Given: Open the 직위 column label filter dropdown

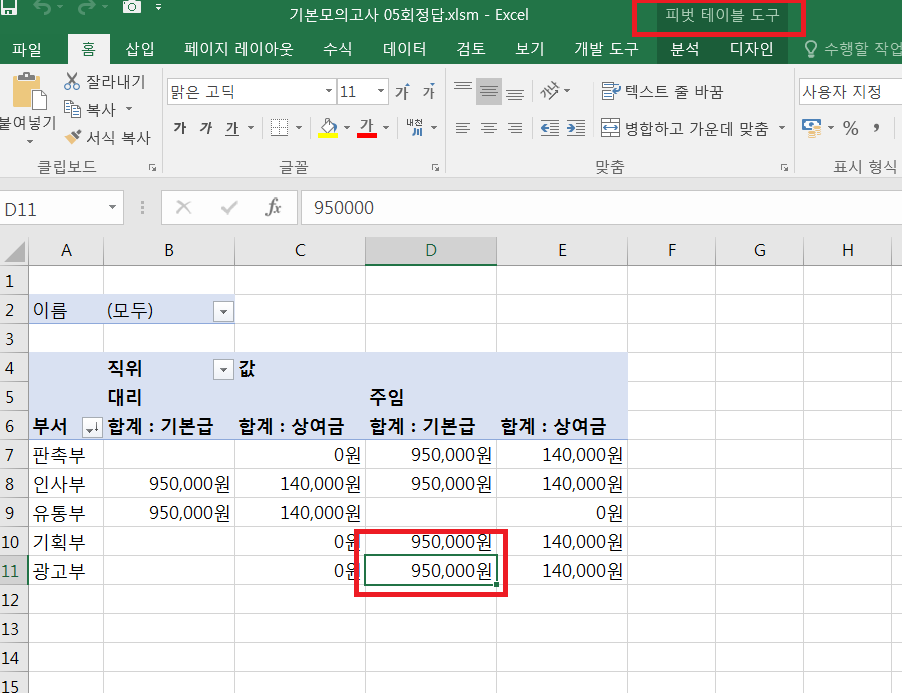Looking at the screenshot, I should [x=223, y=370].
